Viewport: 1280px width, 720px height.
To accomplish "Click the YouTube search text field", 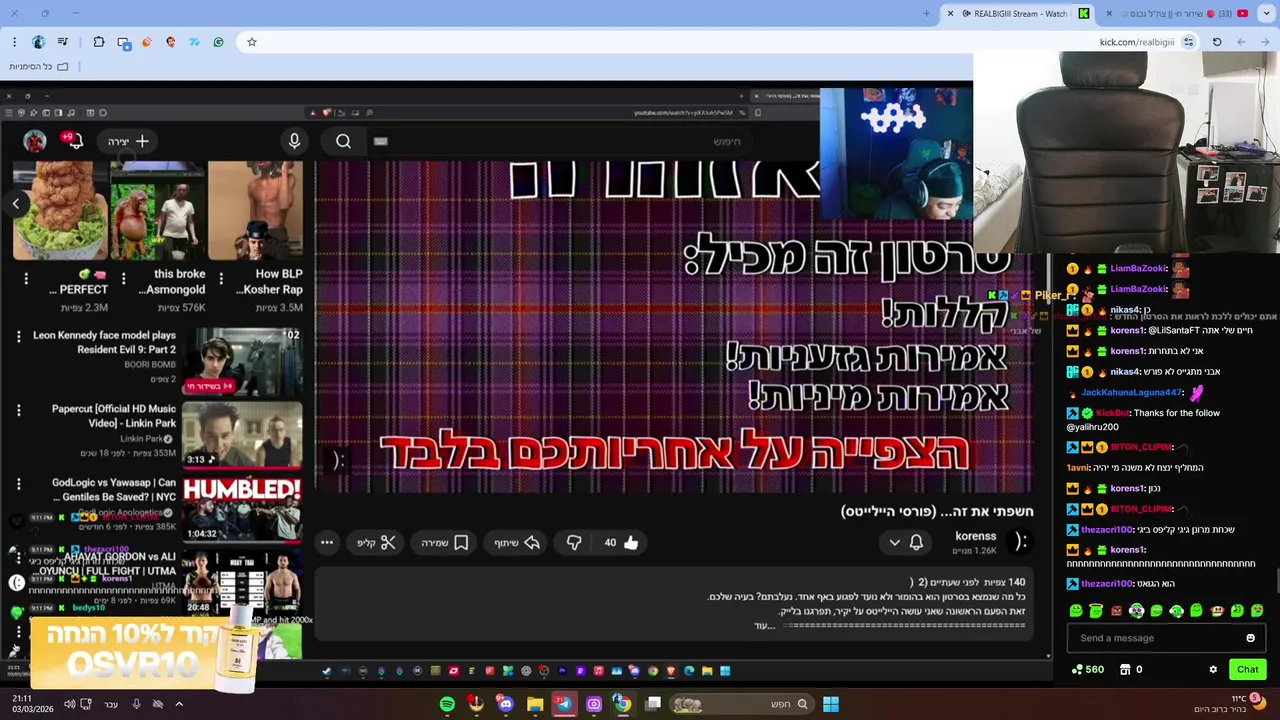I will (x=560, y=141).
